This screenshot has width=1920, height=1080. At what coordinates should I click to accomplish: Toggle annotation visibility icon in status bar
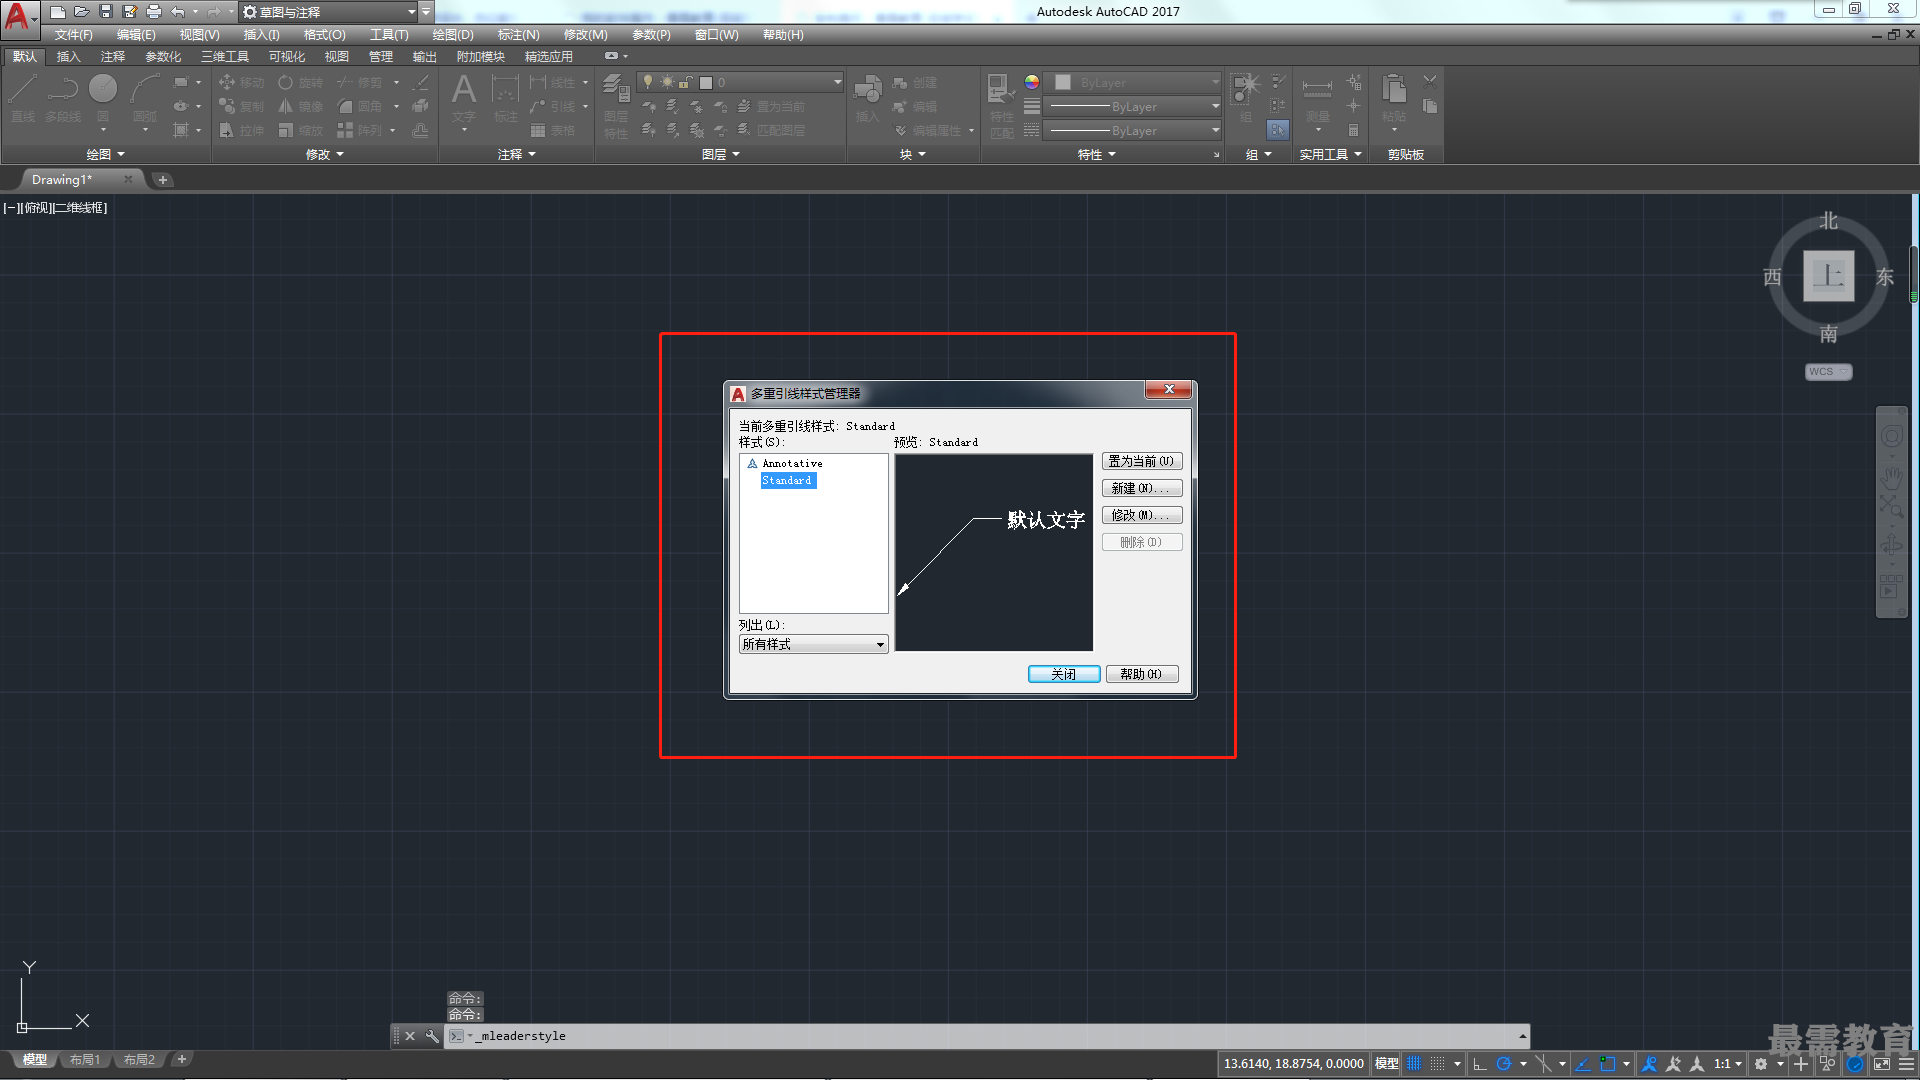[1649, 1064]
